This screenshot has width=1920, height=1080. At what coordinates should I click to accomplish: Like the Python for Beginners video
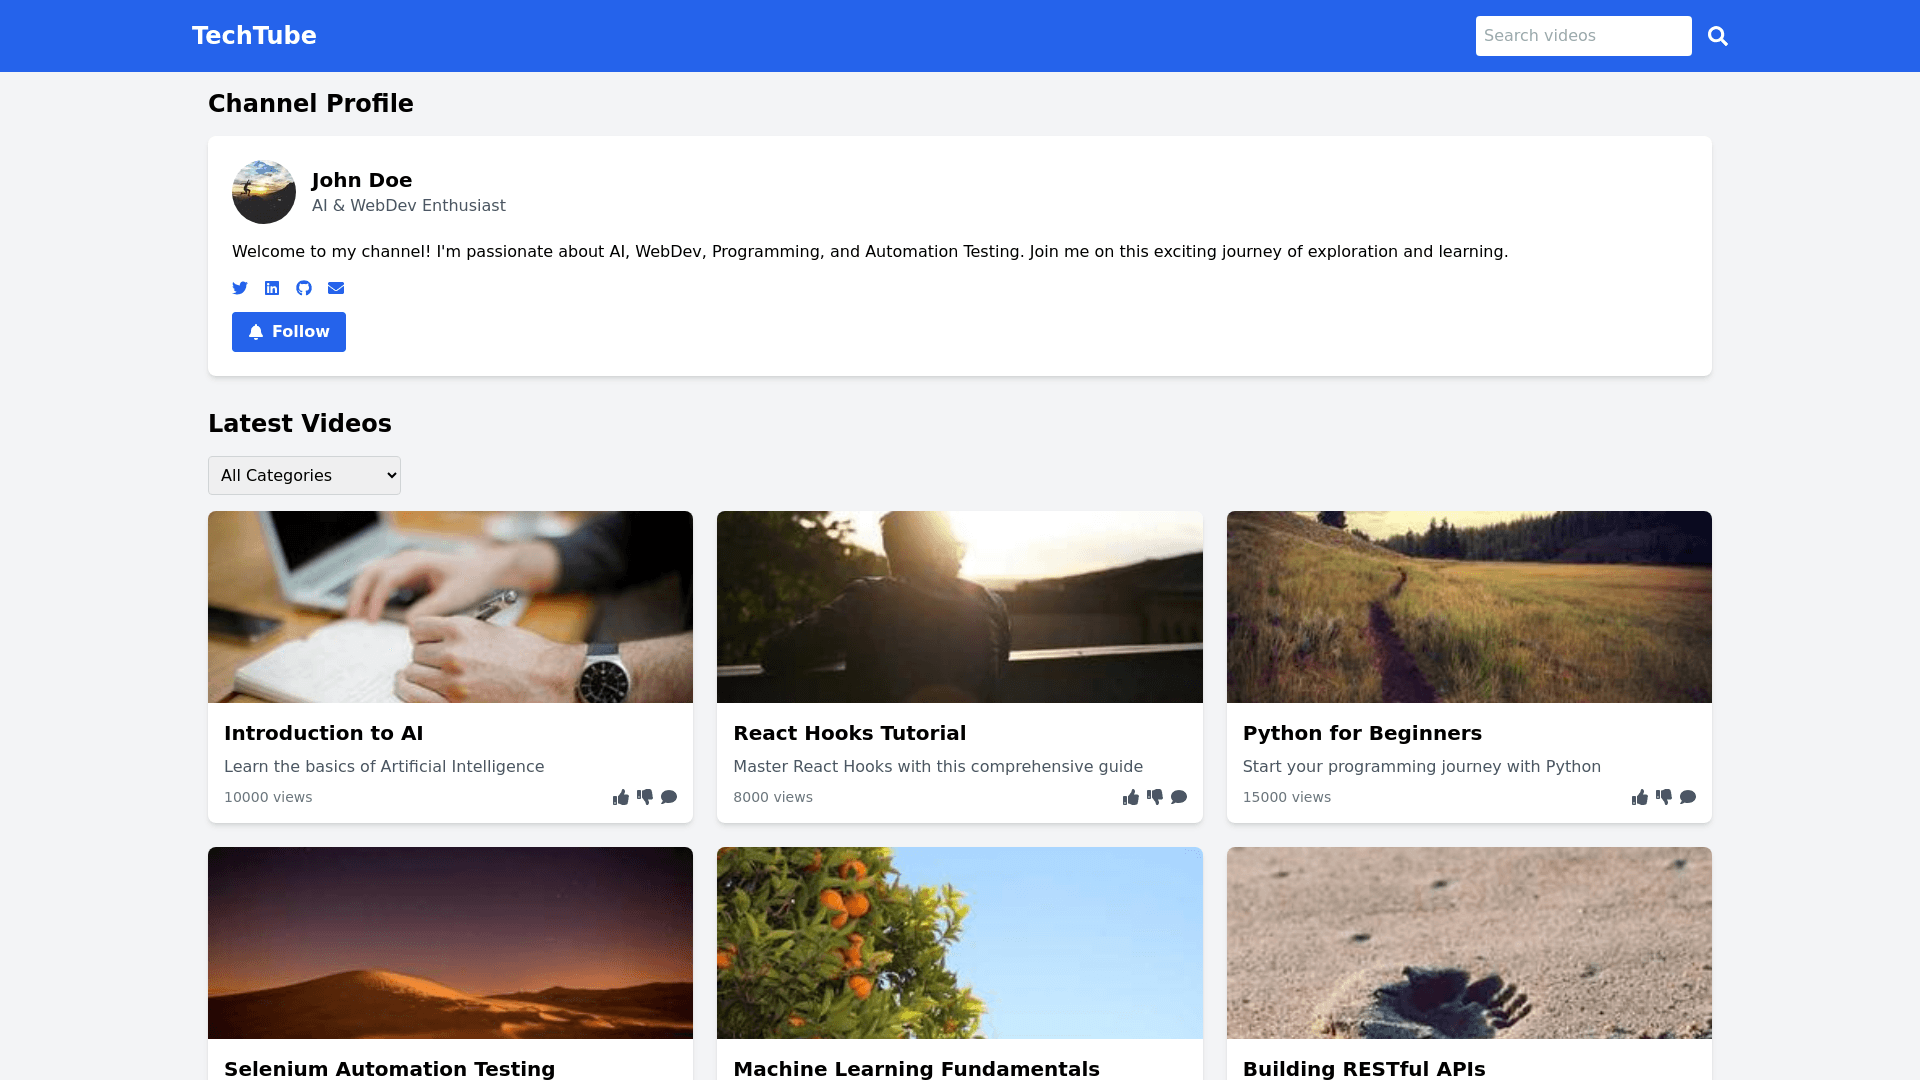pyautogui.click(x=1640, y=797)
